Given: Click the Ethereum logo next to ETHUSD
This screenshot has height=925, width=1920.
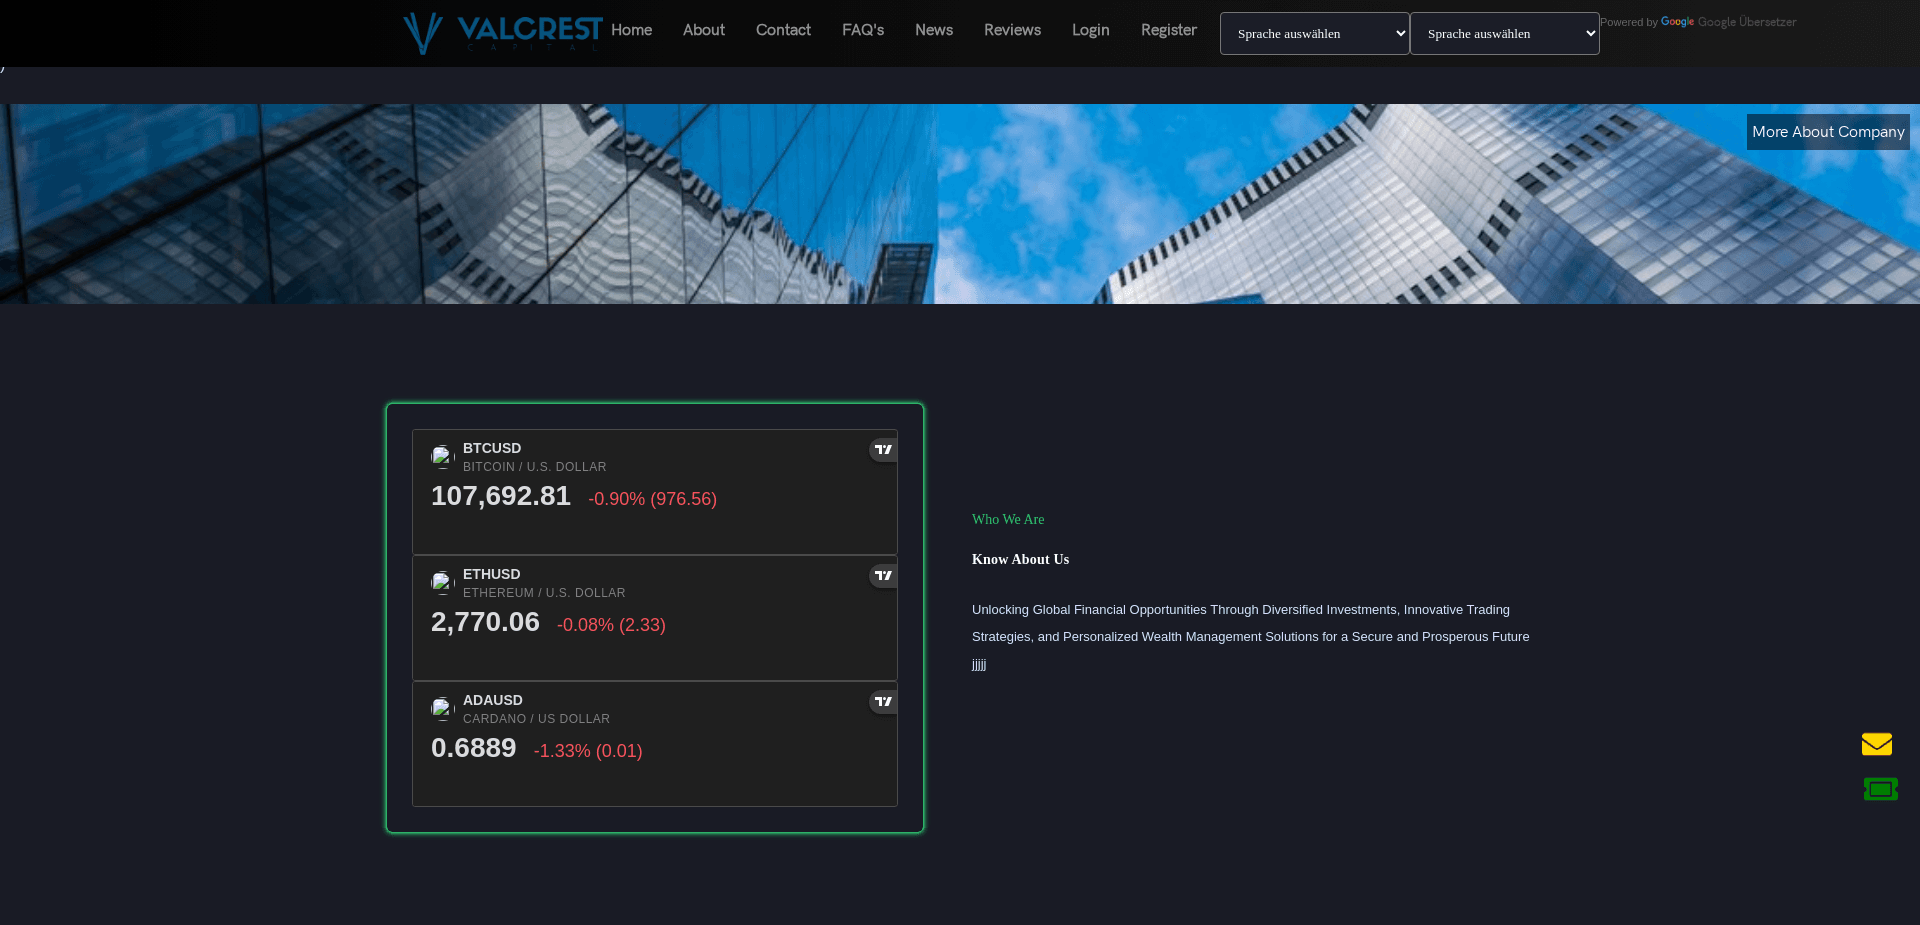Looking at the screenshot, I should pyautogui.click(x=443, y=582).
